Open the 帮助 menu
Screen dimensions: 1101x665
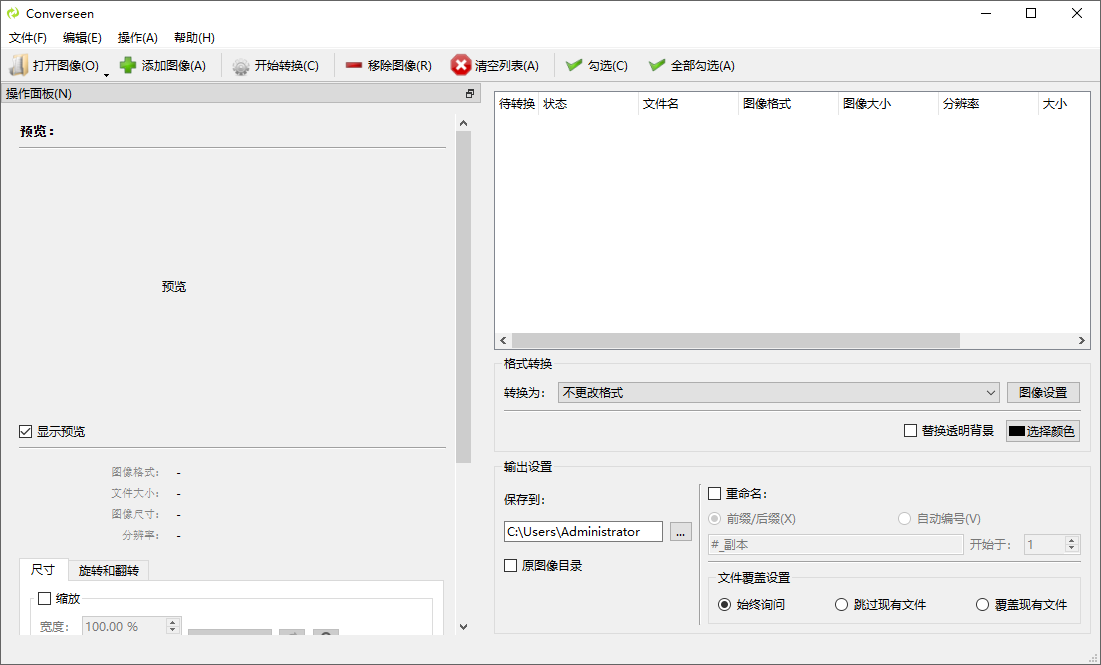pos(192,38)
